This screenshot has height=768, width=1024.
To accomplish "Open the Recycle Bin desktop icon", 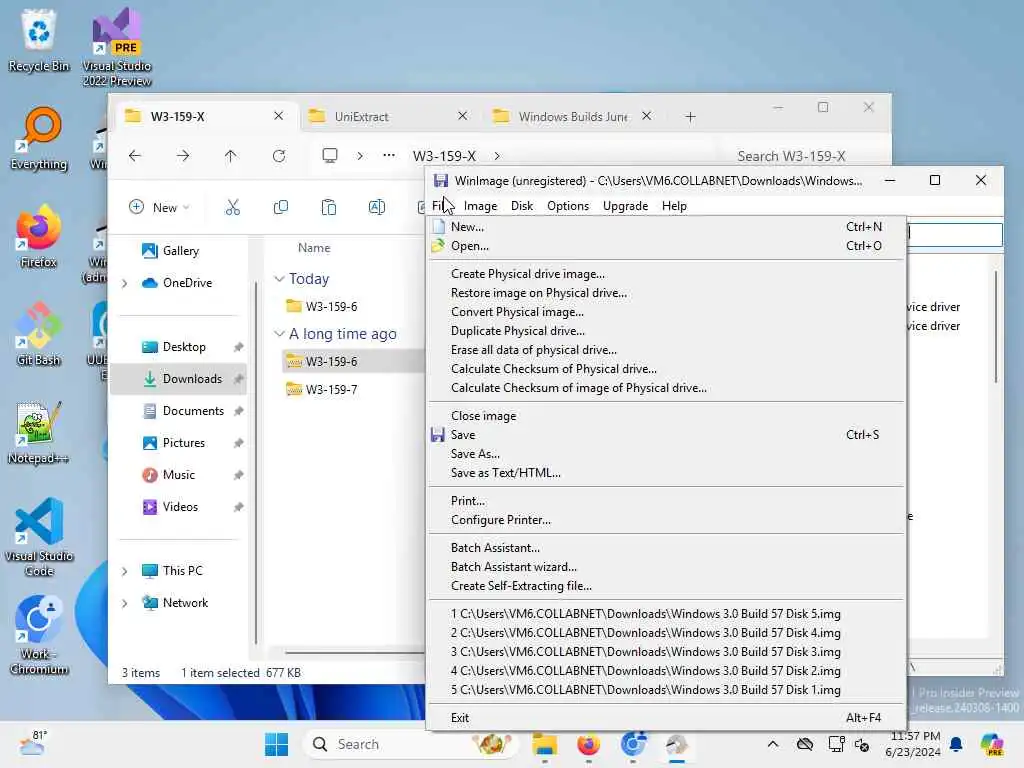I will (39, 39).
